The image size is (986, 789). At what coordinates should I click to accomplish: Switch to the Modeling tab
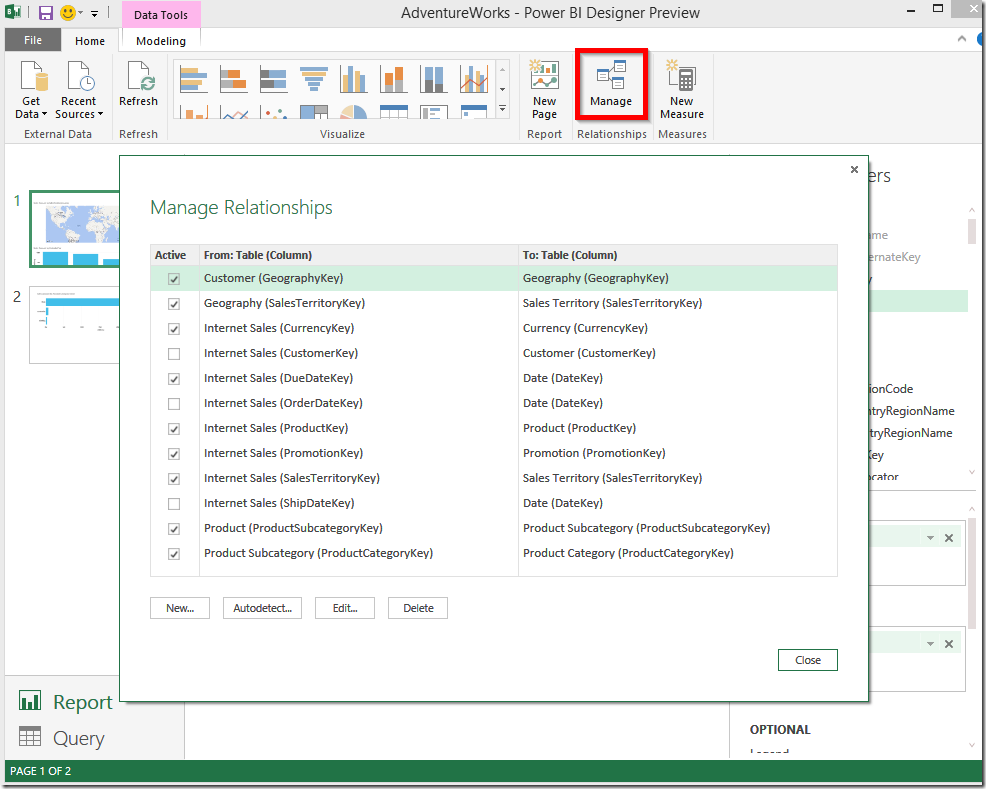coord(161,41)
